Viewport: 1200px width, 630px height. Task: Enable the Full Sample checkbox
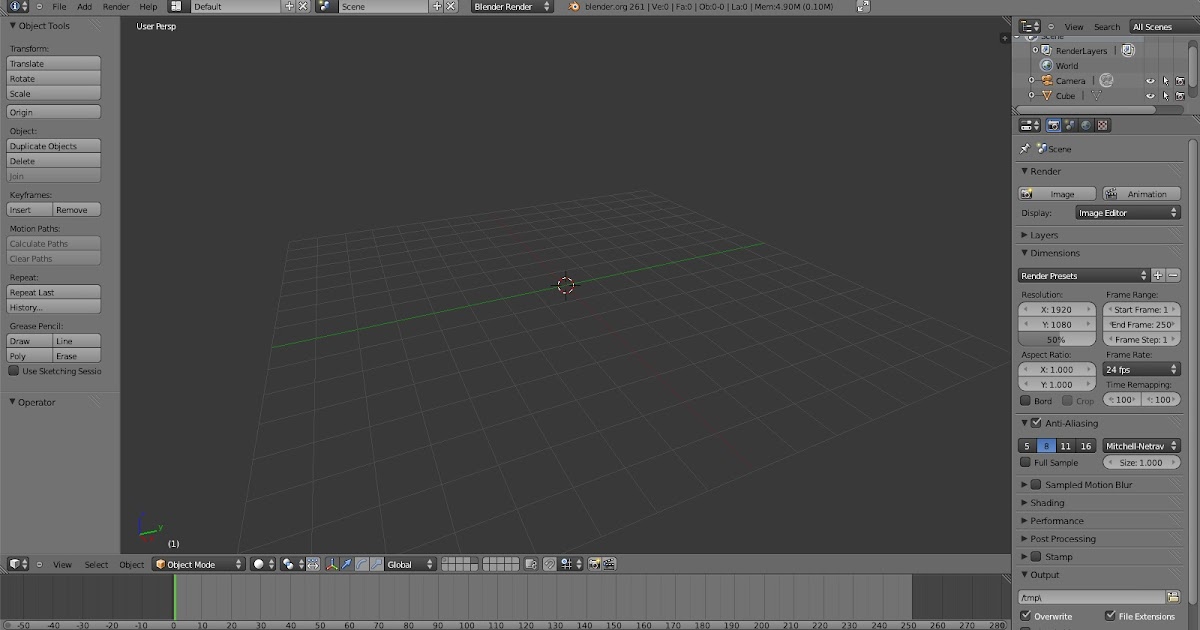point(1025,462)
